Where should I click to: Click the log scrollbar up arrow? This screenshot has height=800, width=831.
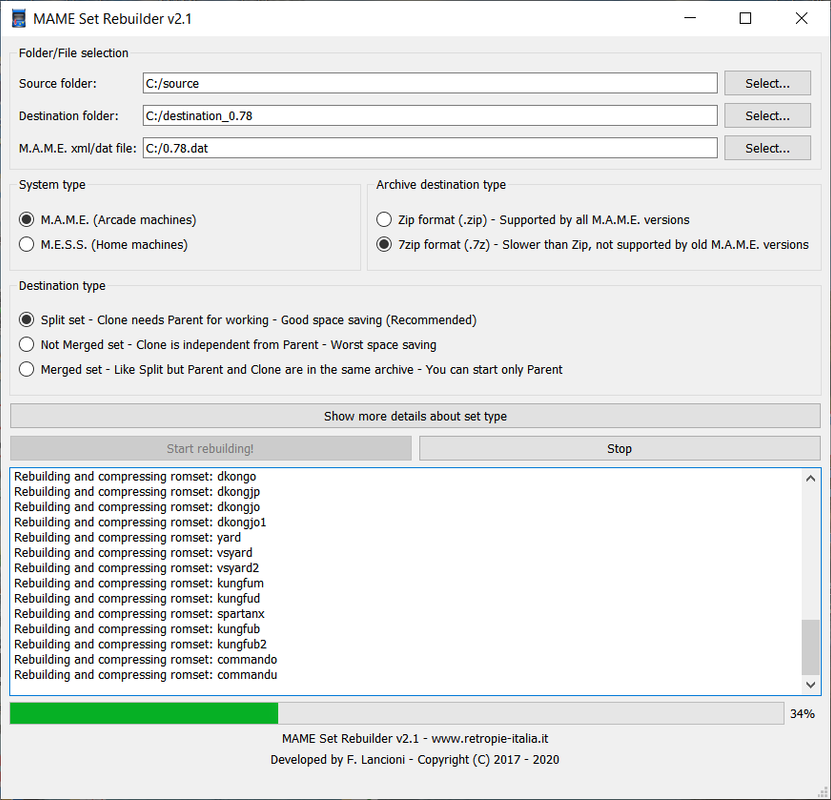pyautogui.click(x=810, y=478)
